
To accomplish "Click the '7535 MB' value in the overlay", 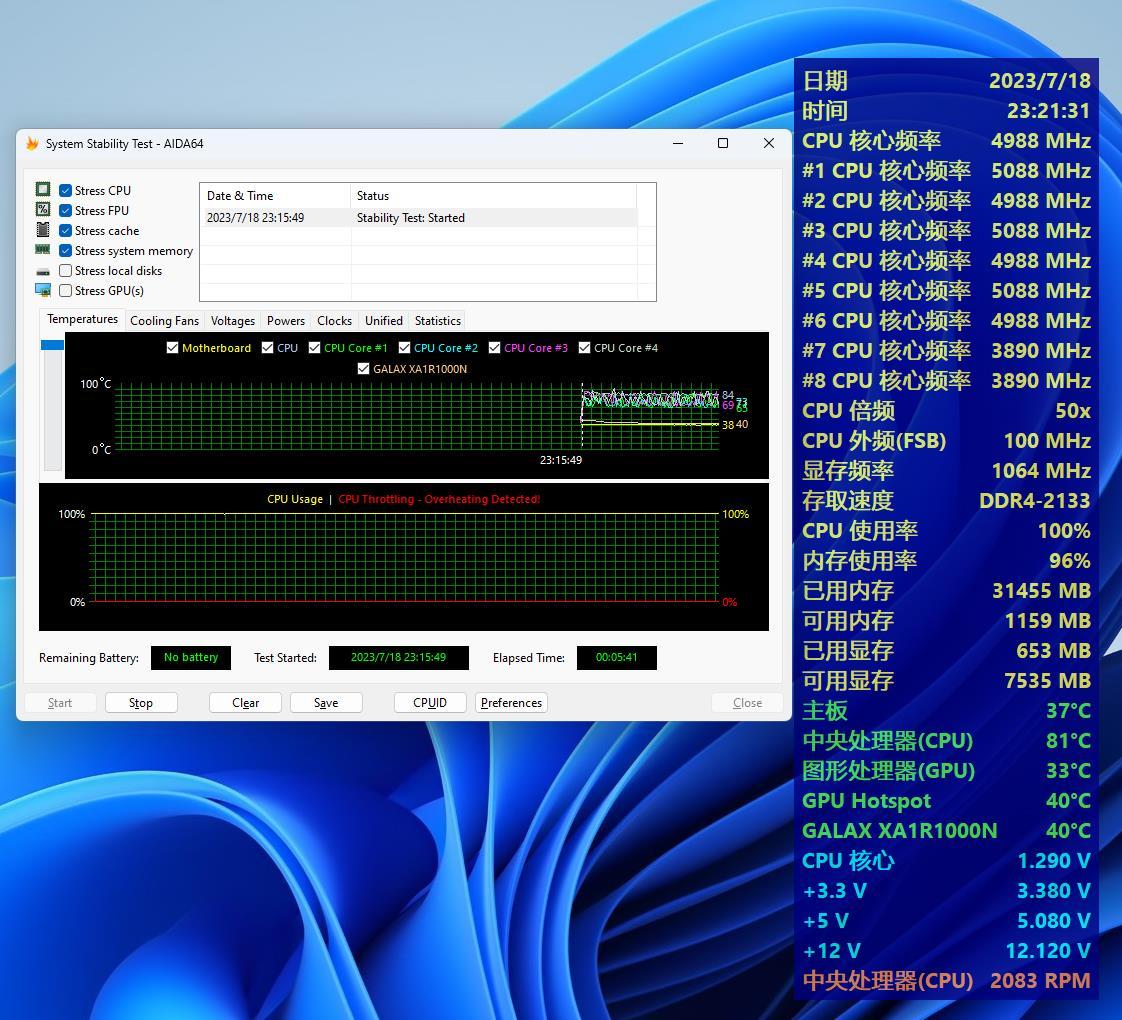I will tap(1048, 681).
